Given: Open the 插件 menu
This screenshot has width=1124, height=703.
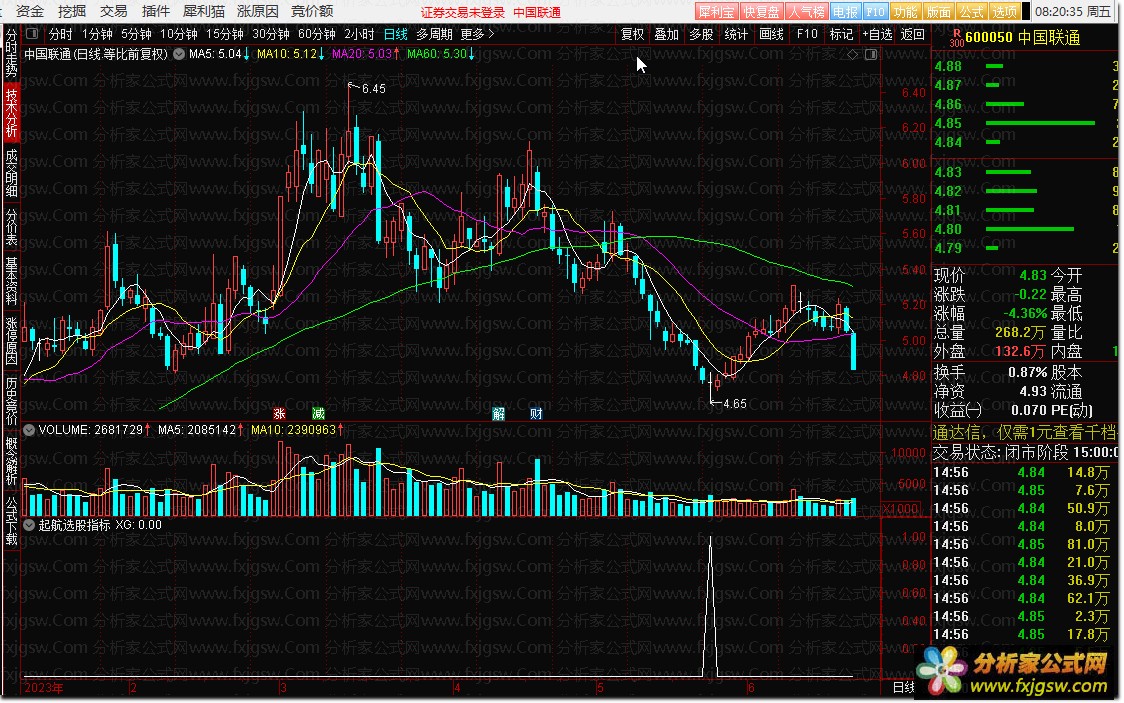Looking at the screenshot, I should pyautogui.click(x=156, y=11).
